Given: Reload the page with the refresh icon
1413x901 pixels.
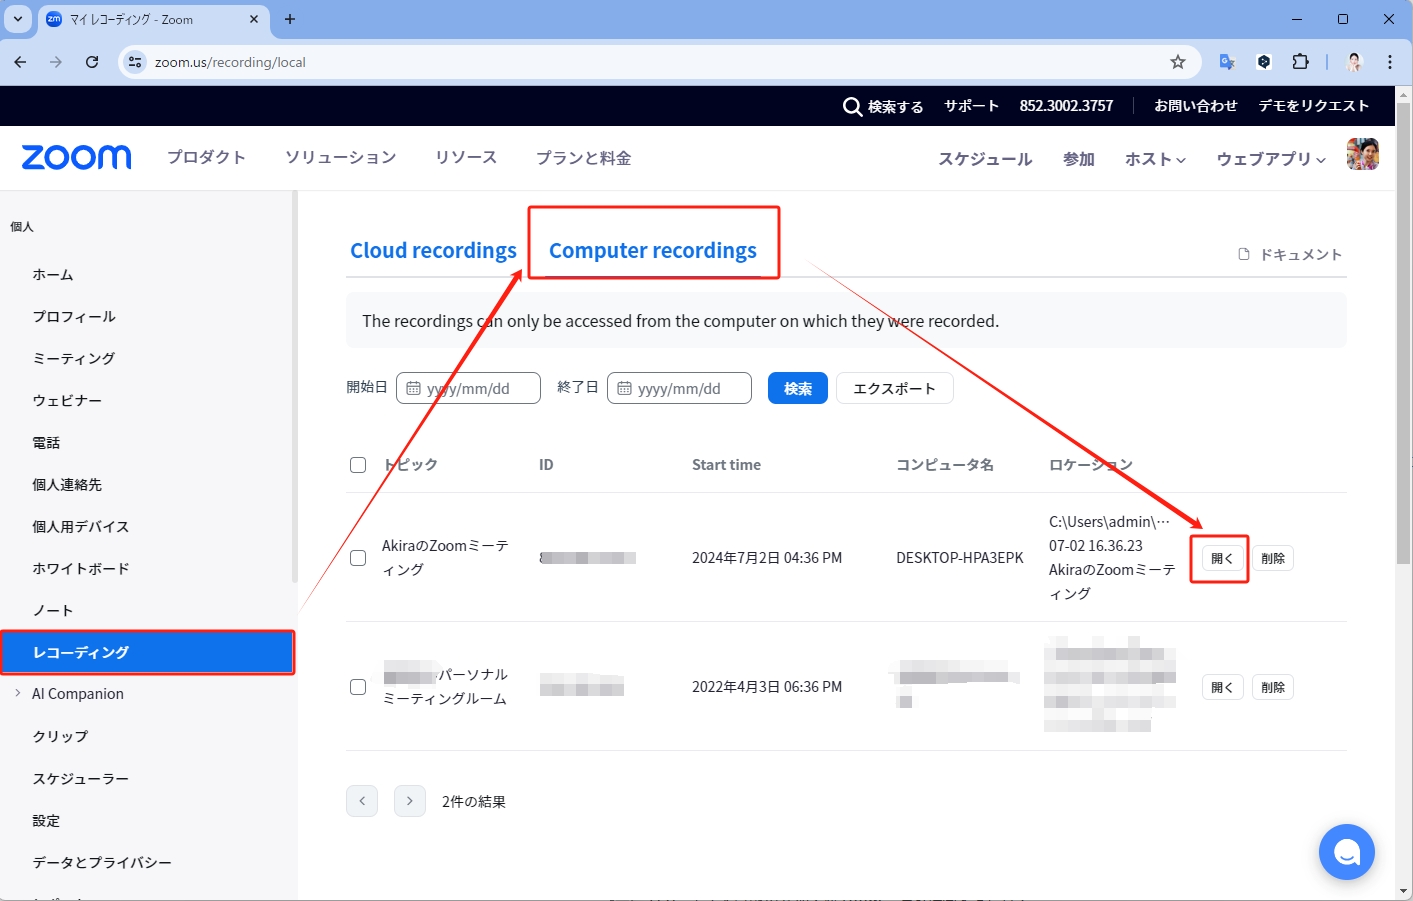Looking at the screenshot, I should [x=92, y=61].
